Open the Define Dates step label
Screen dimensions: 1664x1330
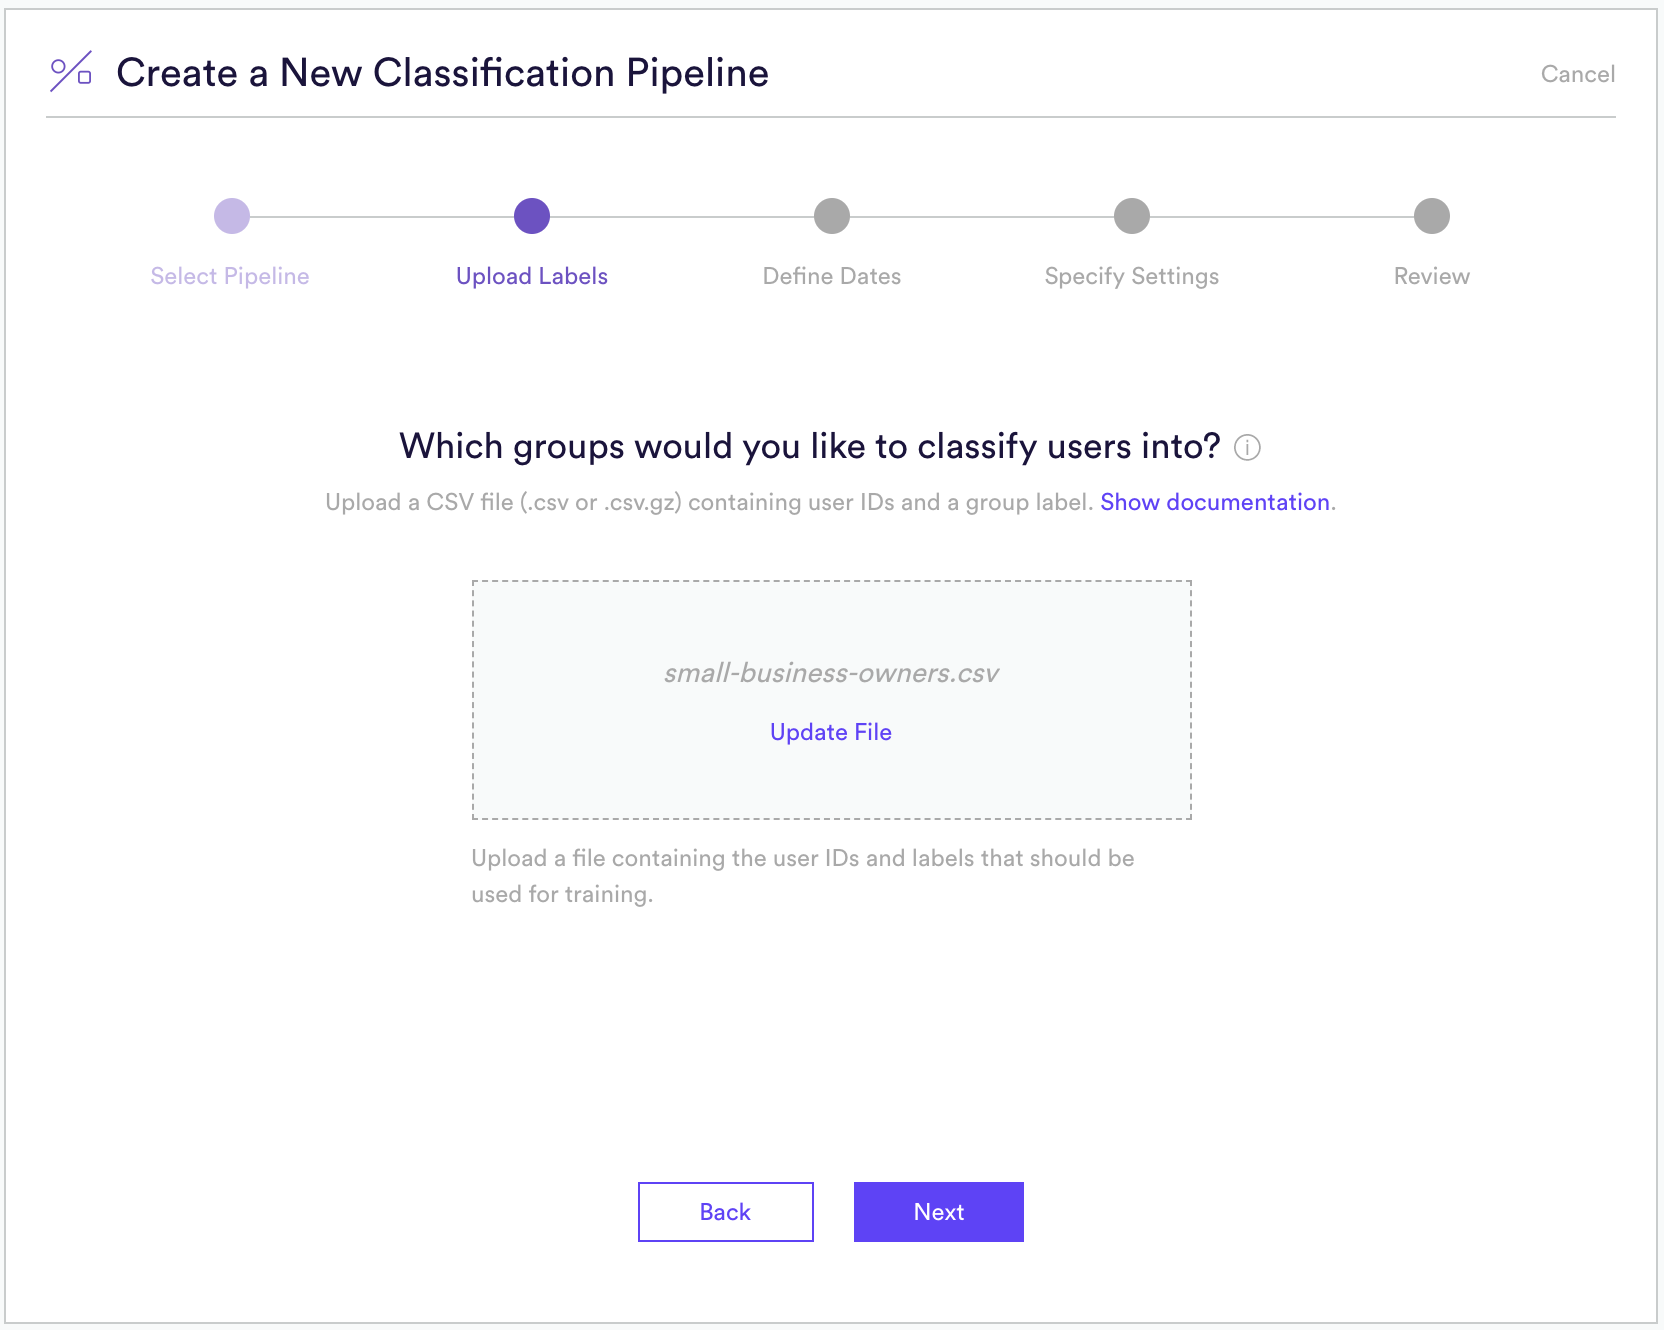832,276
